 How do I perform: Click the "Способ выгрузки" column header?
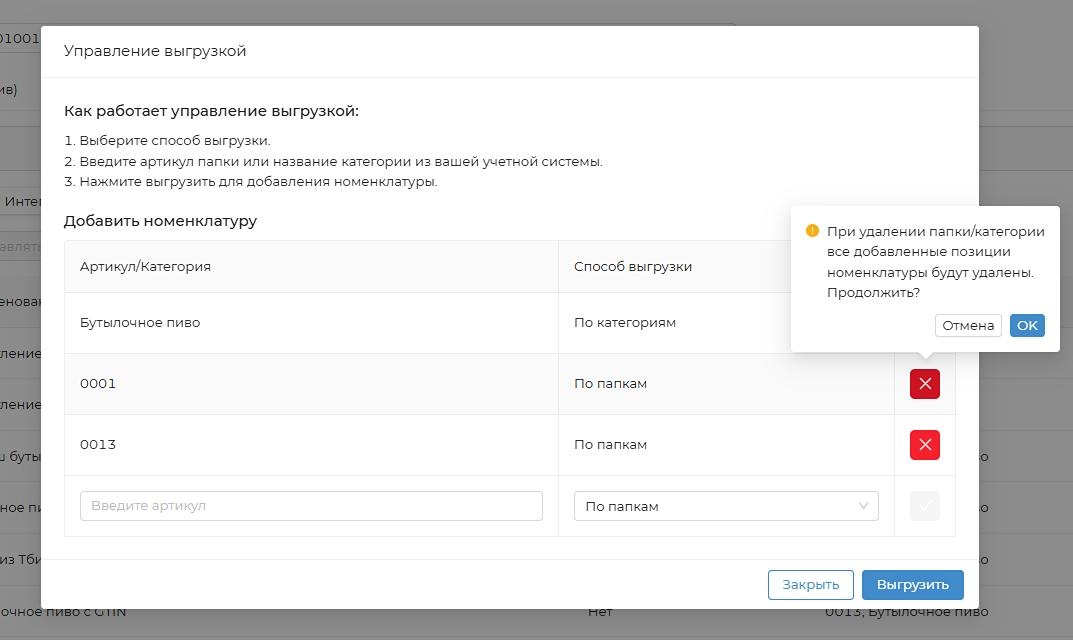coord(633,267)
